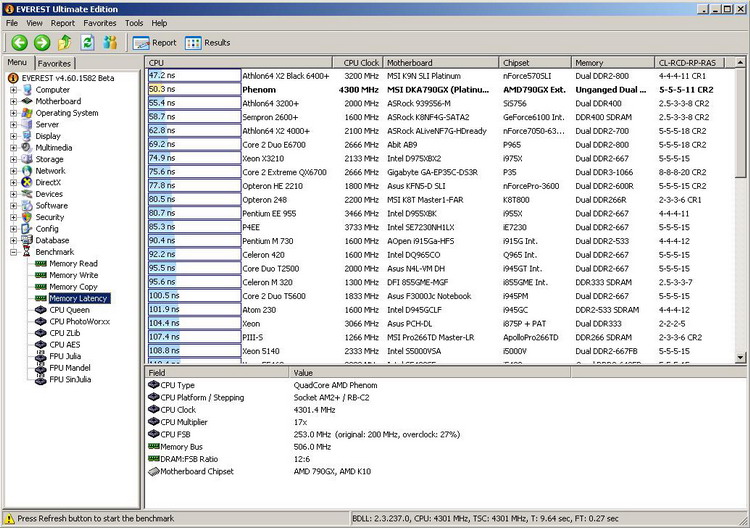750x528 pixels.
Task: Open the Report wizard button
Action: [154, 43]
